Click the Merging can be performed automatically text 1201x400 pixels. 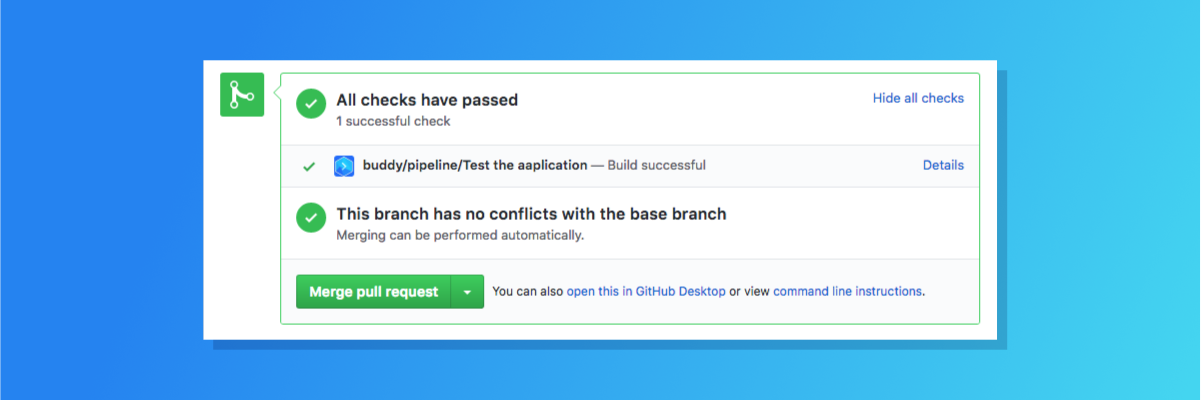pyautogui.click(x=460, y=236)
